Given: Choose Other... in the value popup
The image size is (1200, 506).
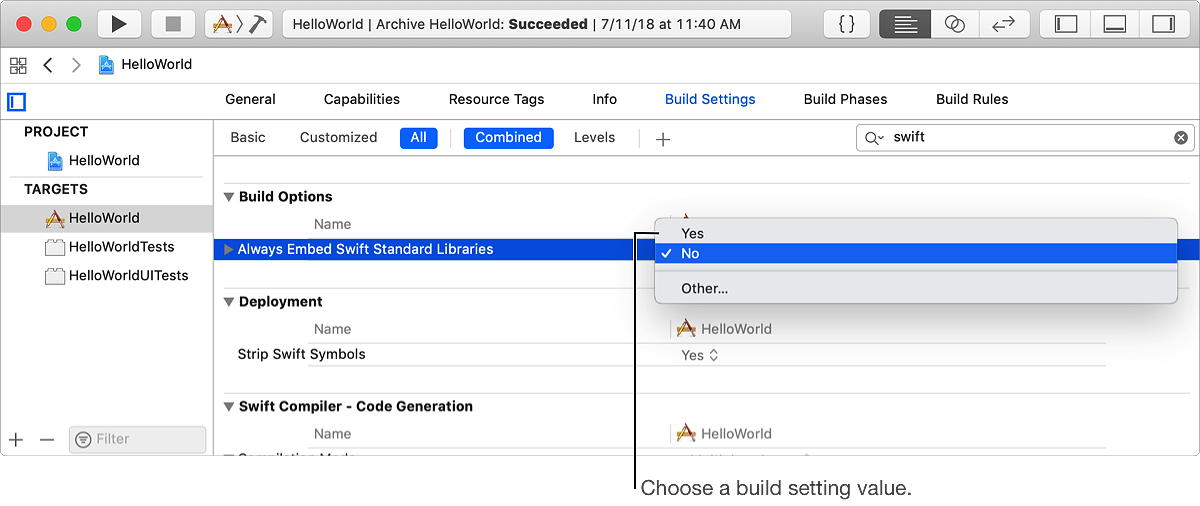Looking at the screenshot, I should click(915, 288).
